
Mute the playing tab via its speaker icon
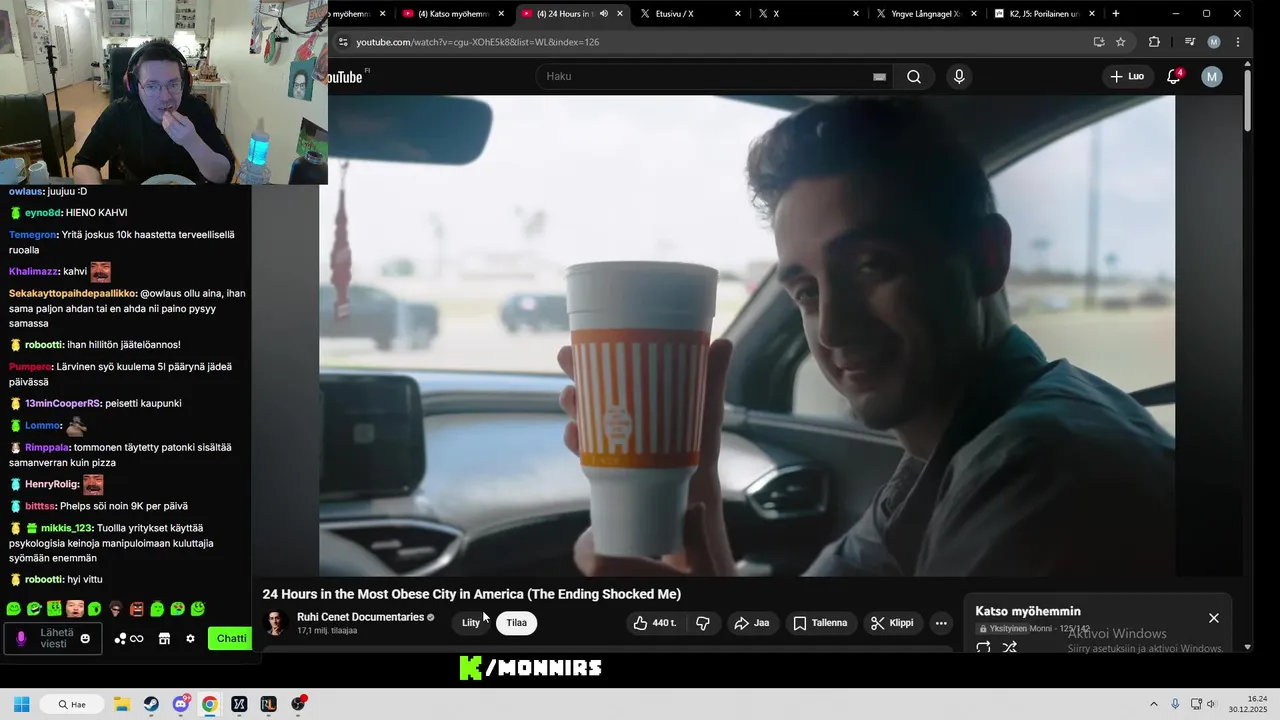(604, 14)
